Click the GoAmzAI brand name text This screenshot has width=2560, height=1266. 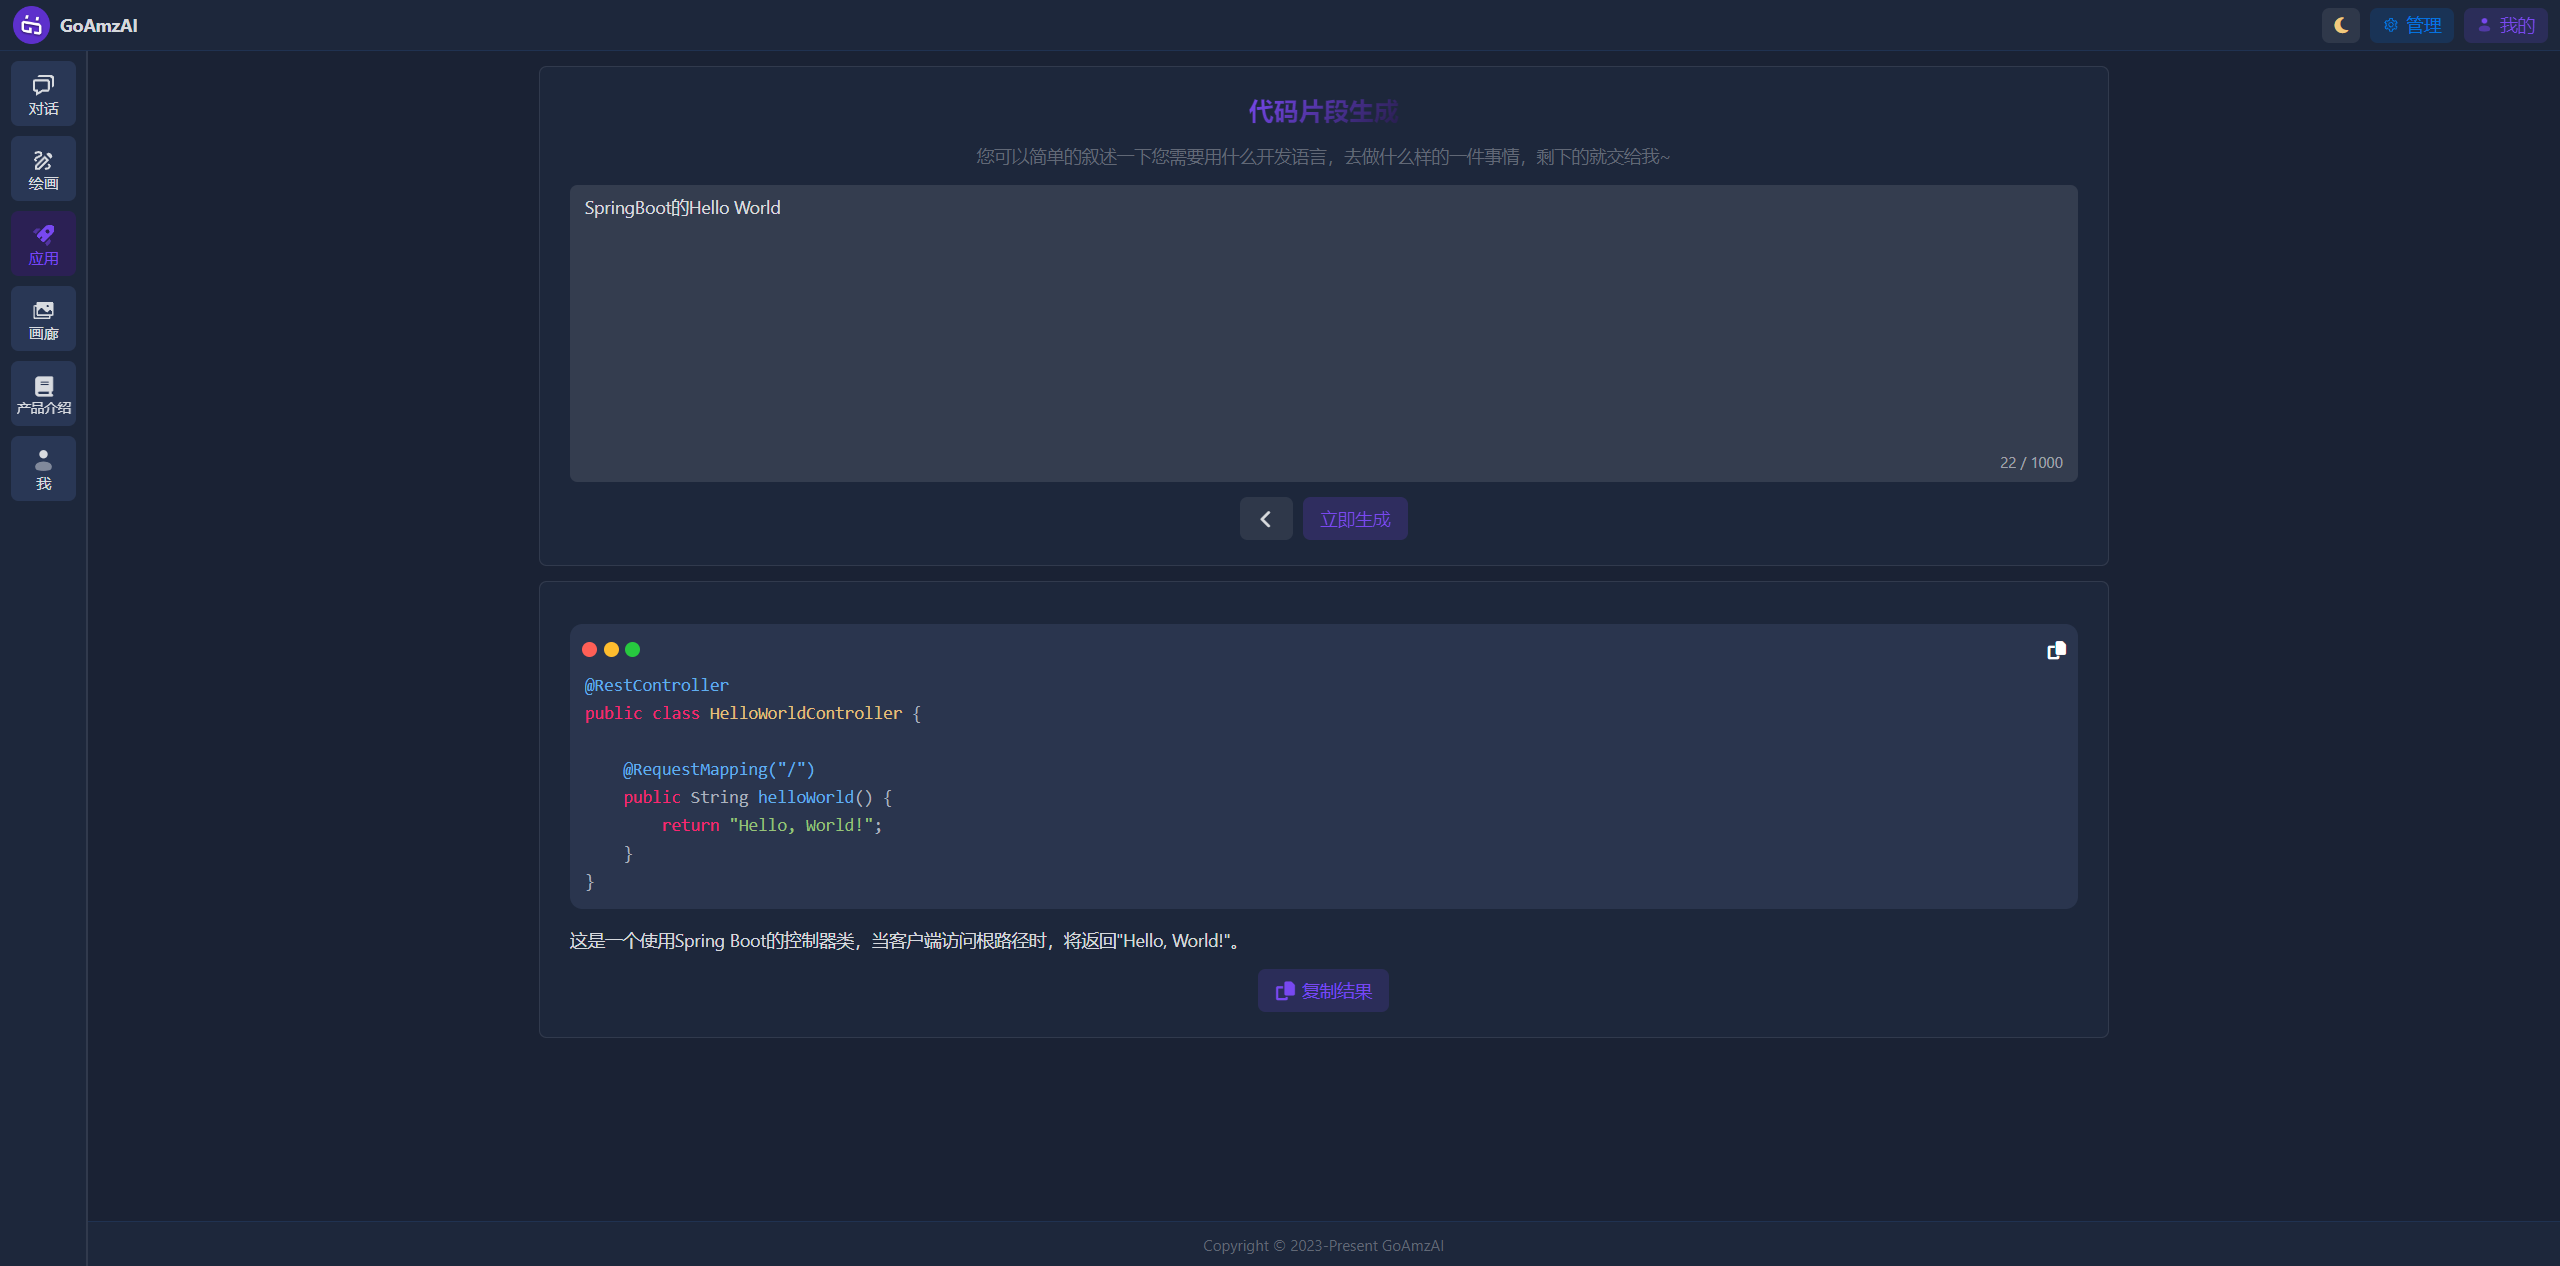pyautogui.click(x=99, y=26)
